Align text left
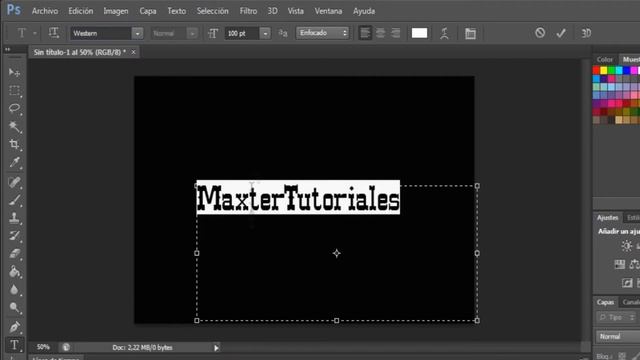Screen dimensions: 640x360 [365, 33]
